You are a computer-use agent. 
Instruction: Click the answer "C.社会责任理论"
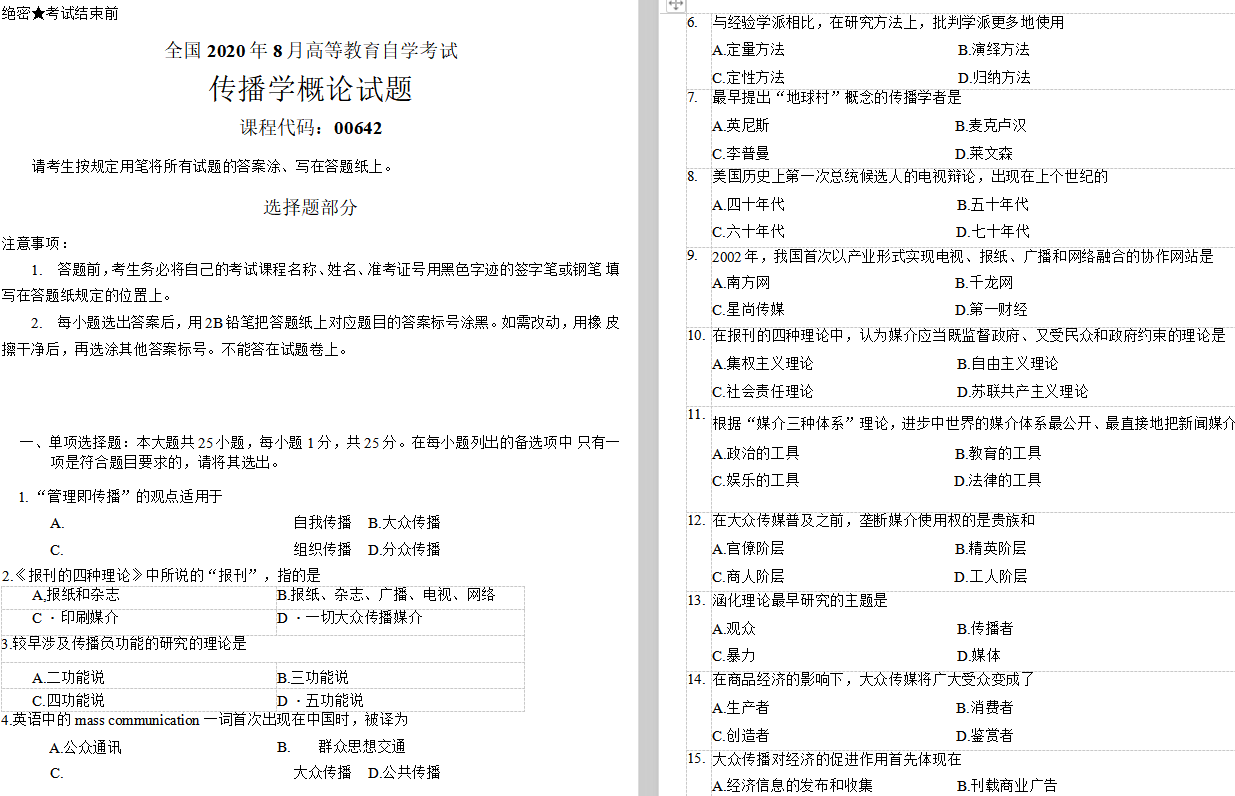point(763,392)
